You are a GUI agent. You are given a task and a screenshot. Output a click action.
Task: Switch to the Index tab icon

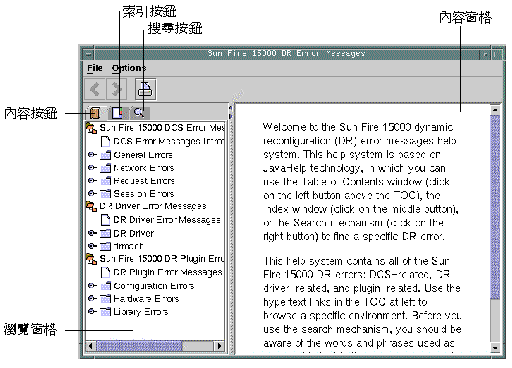pyautogui.click(x=117, y=113)
